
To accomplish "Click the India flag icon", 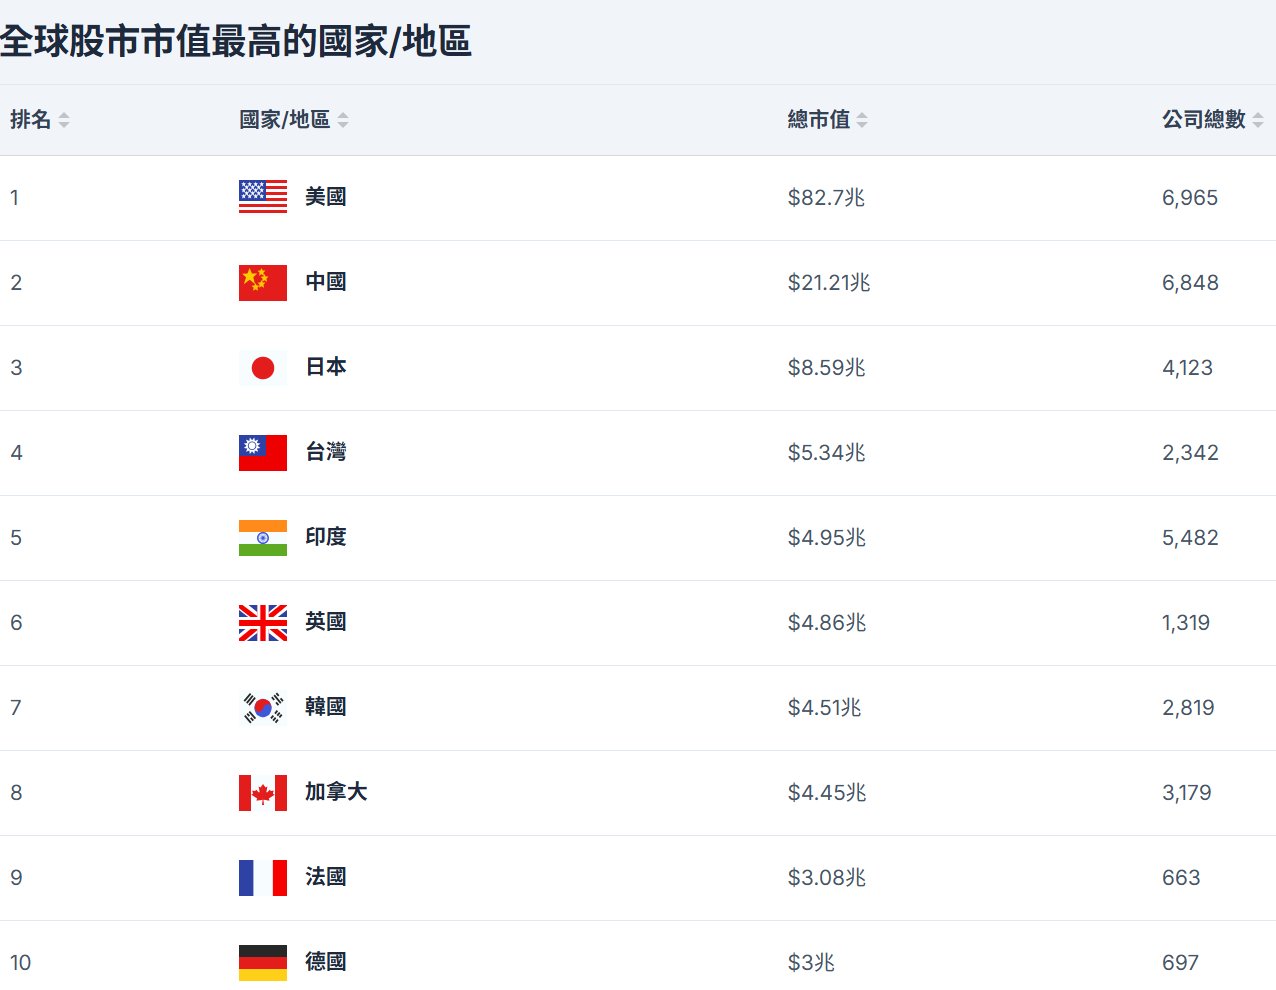I will (x=263, y=537).
